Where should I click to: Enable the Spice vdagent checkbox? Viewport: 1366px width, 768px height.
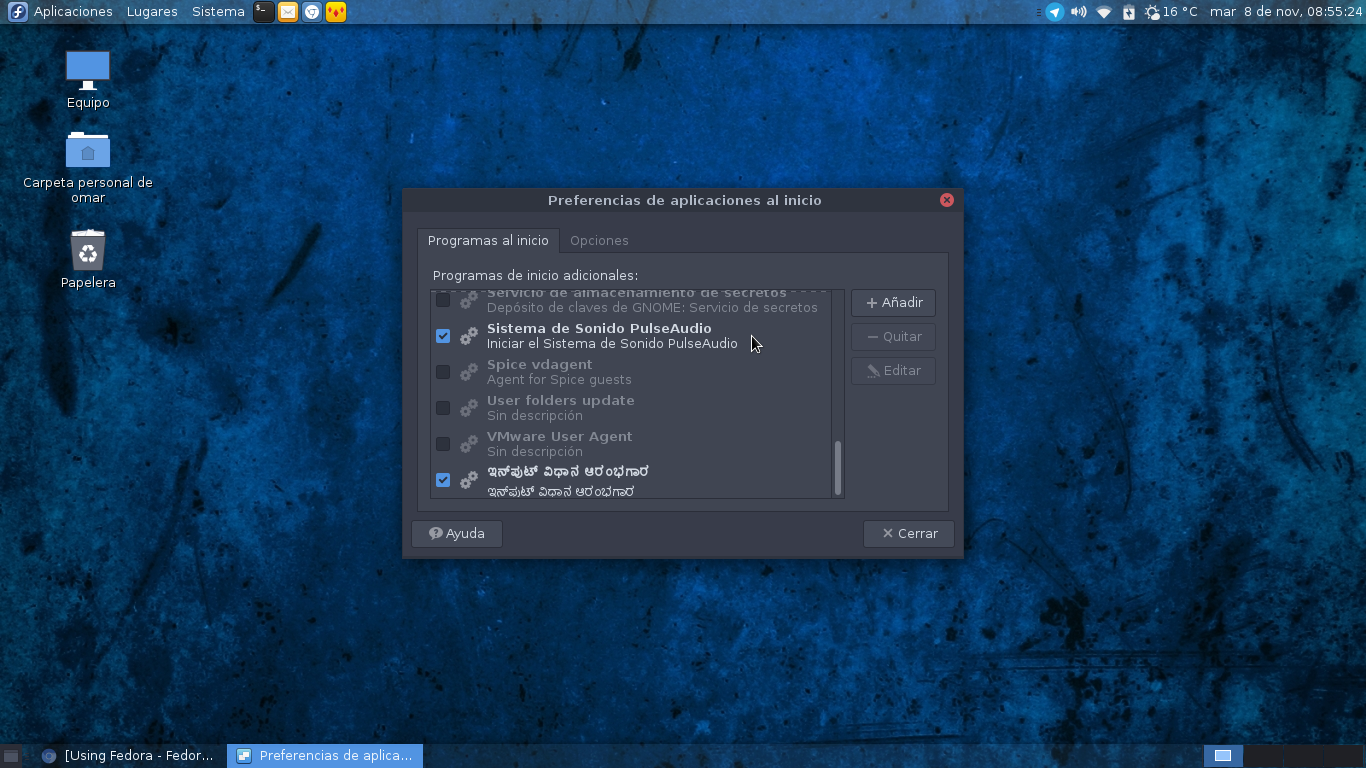pos(443,372)
